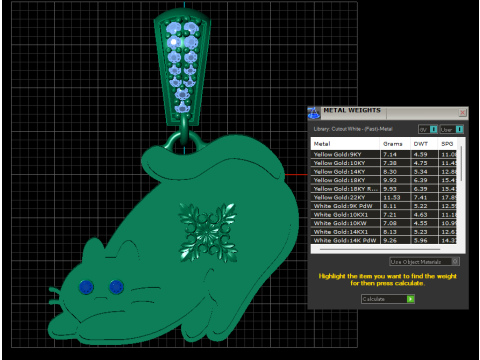Click the Metal Weights wizard hat icon
Screen dimensions: 480x360
click(x=313, y=113)
